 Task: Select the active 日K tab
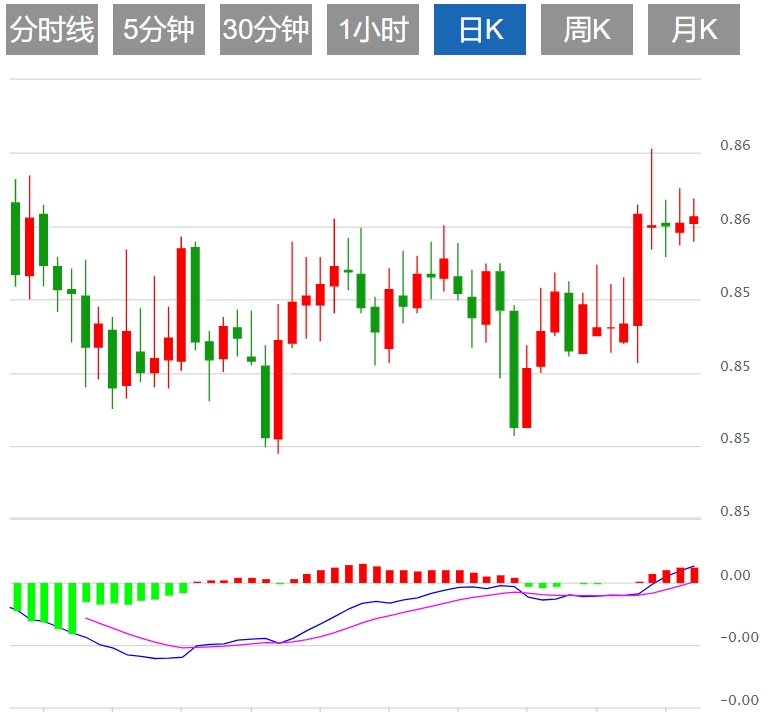click(x=480, y=29)
